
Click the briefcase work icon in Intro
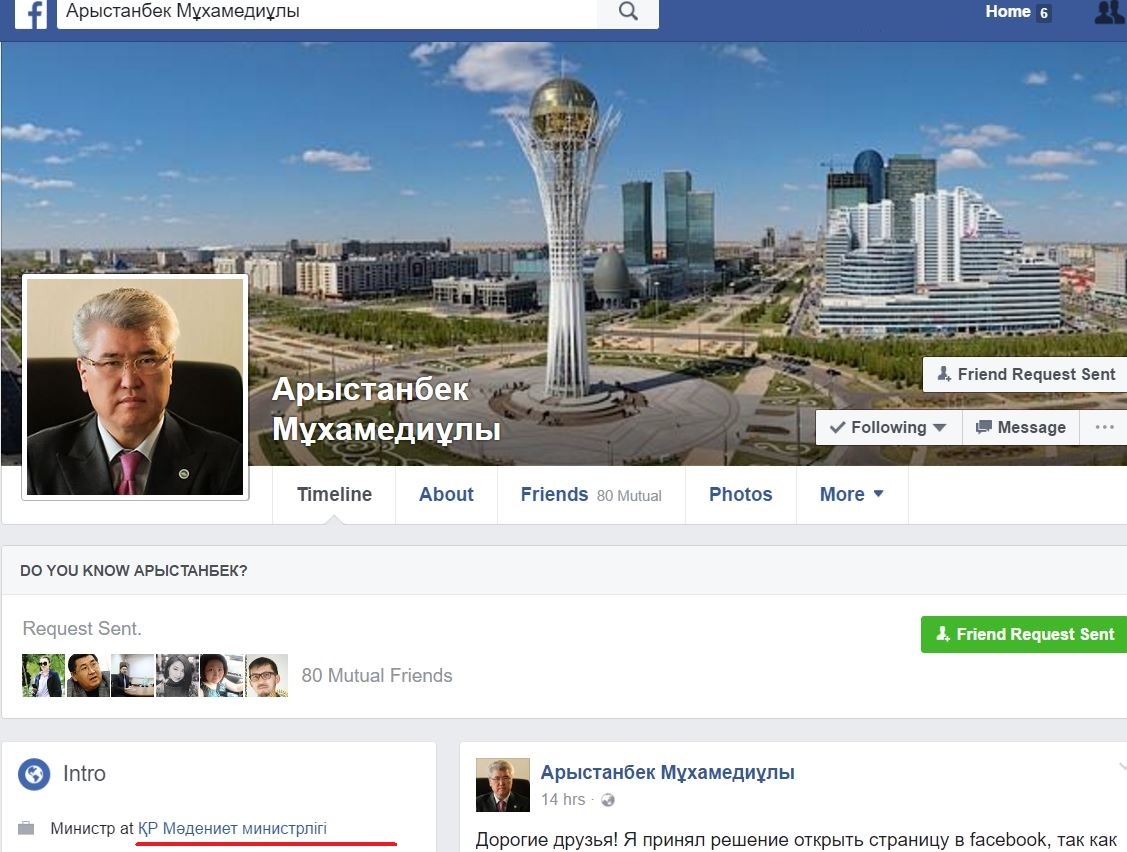tap(26, 828)
